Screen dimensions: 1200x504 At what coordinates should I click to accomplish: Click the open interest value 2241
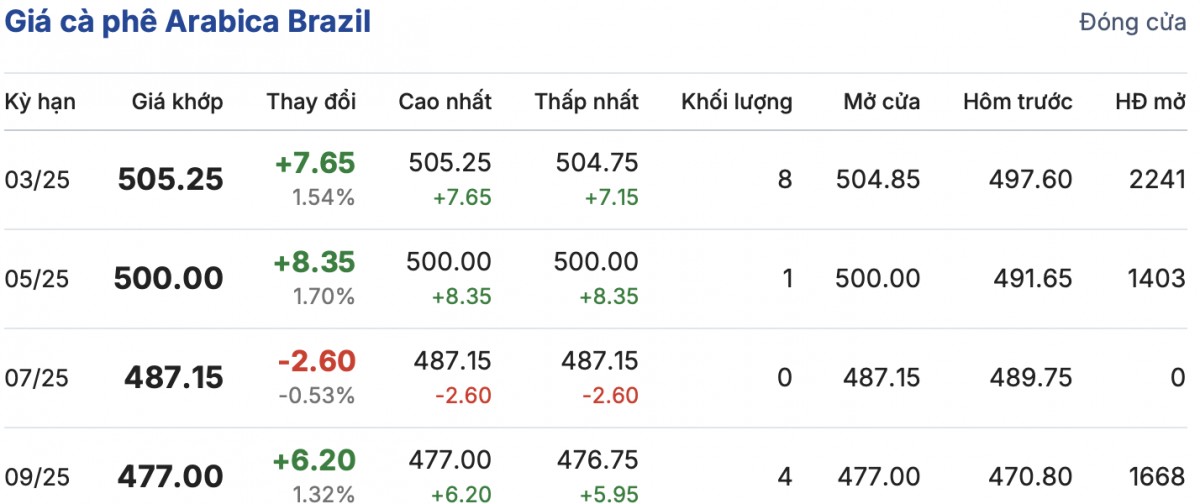(x=1155, y=179)
